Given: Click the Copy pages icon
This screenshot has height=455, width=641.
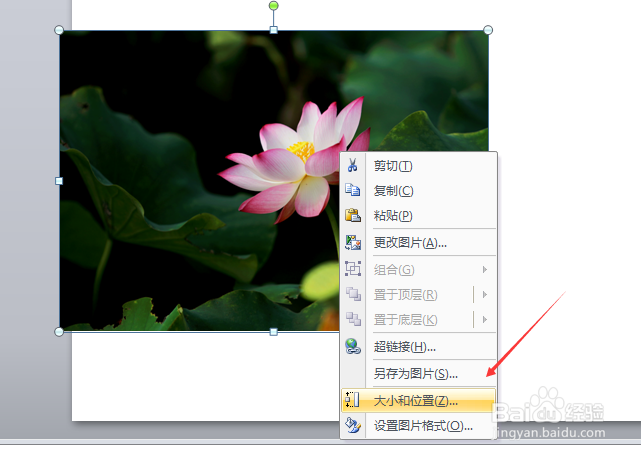Looking at the screenshot, I should coord(352,190).
